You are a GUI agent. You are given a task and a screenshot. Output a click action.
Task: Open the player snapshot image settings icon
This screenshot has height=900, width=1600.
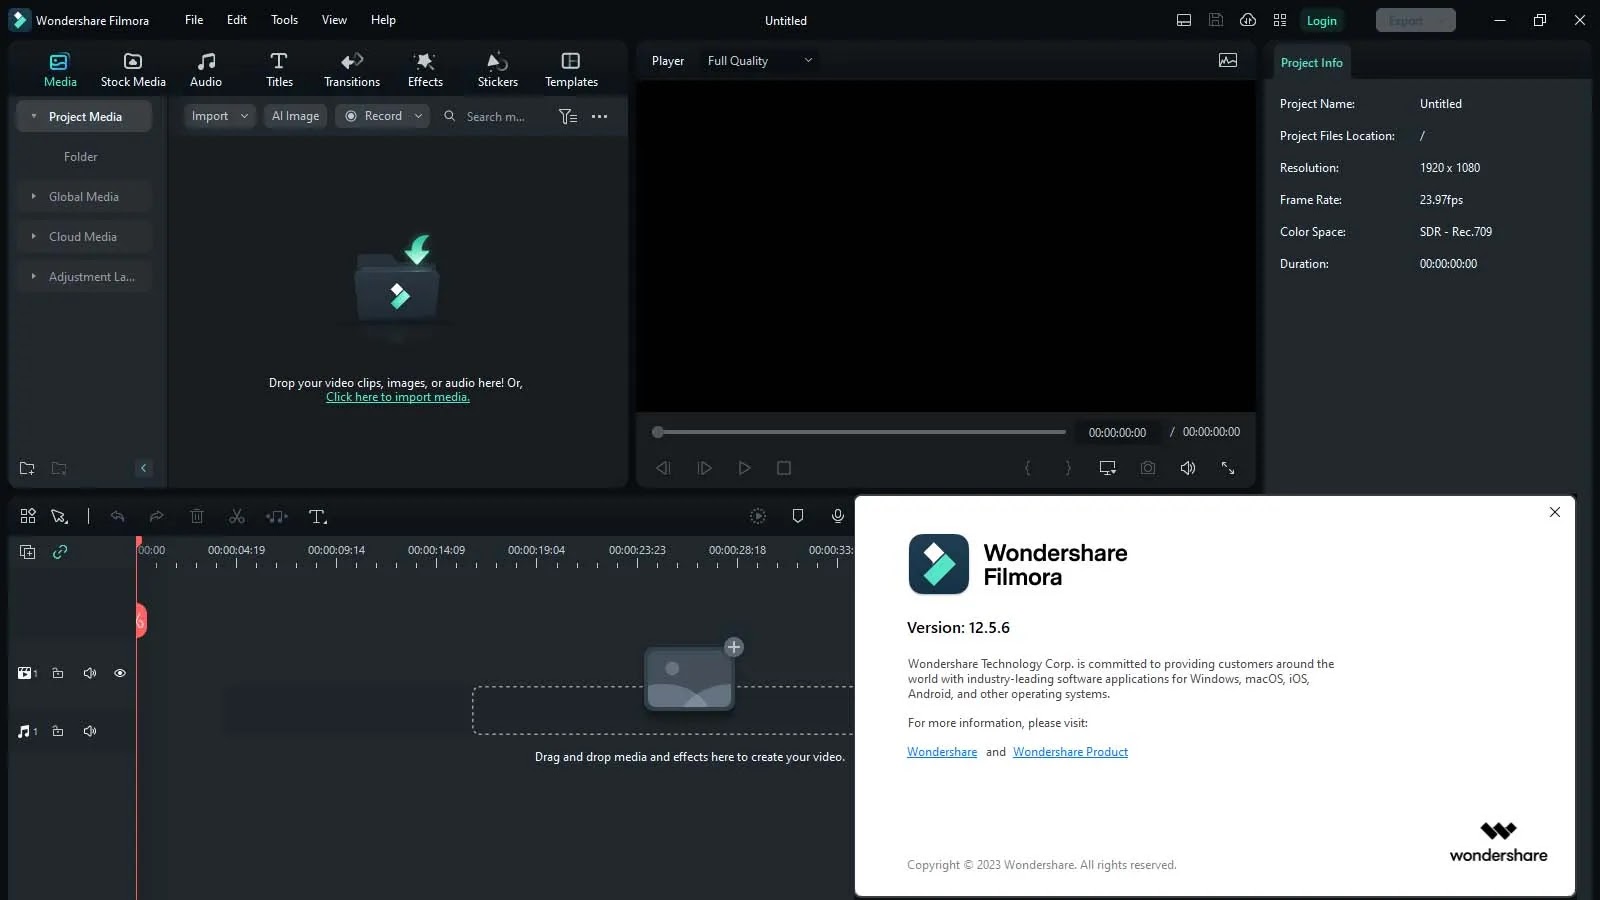coord(1228,61)
